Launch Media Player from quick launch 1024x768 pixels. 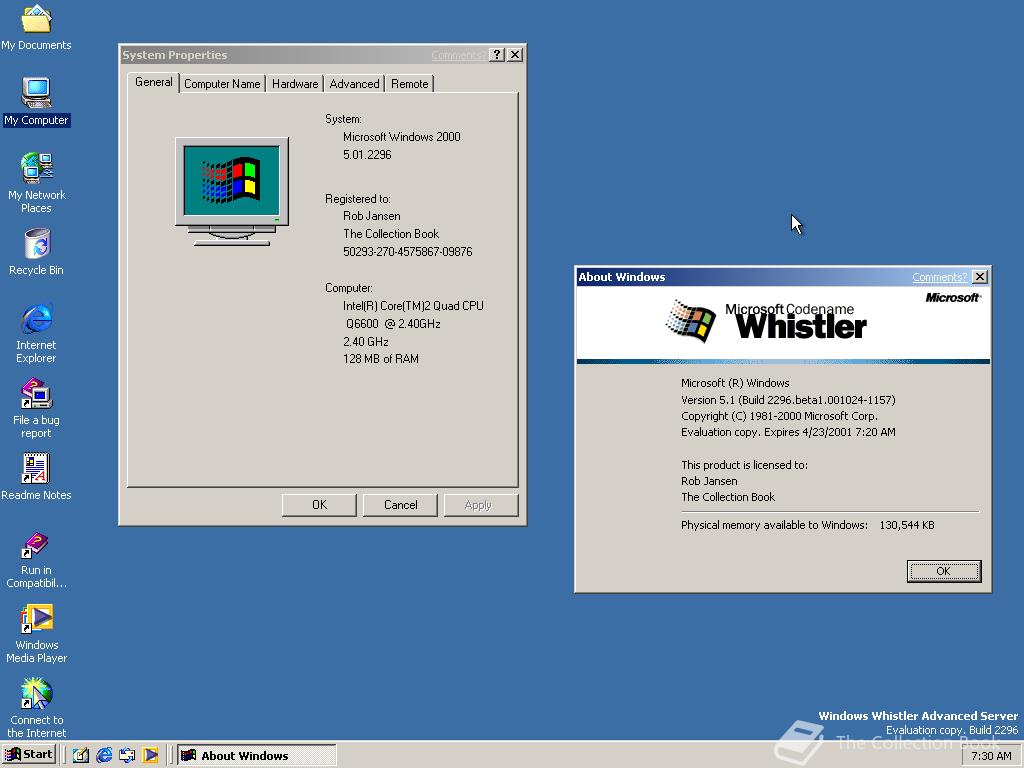pyautogui.click(x=150, y=755)
